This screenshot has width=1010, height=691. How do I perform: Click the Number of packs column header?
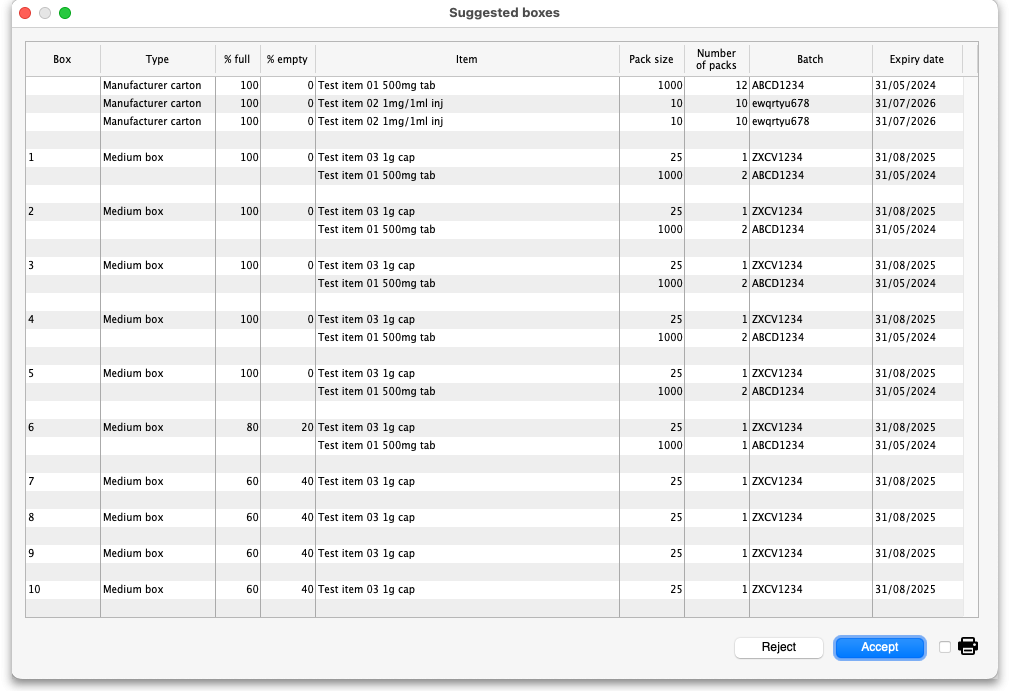click(x=716, y=60)
